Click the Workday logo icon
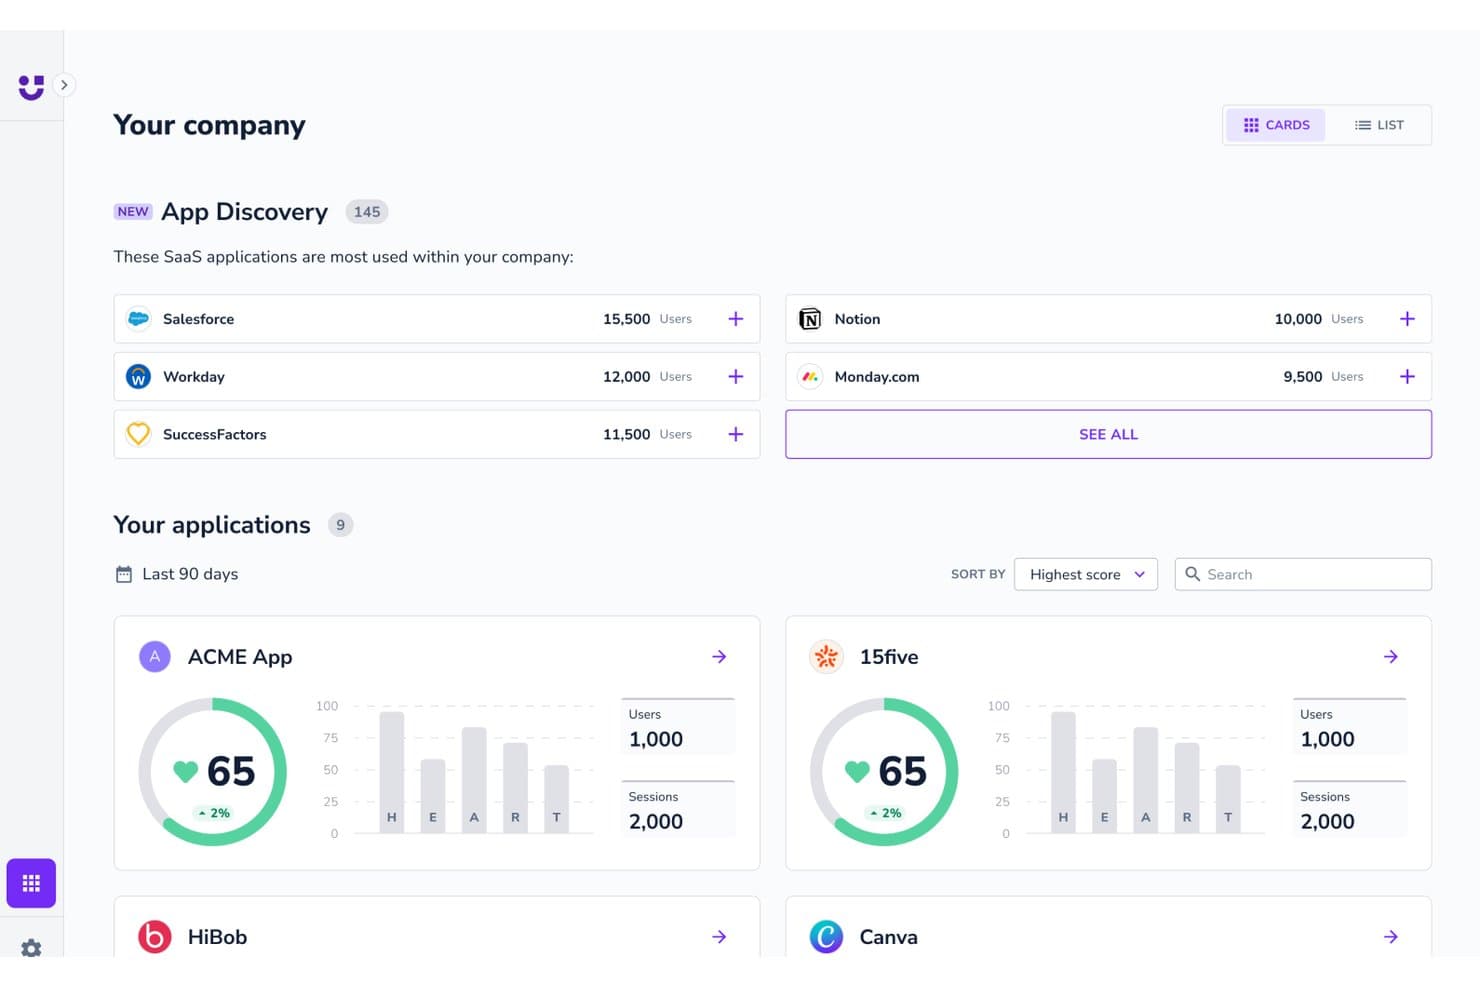This screenshot has width=1480, height=987. pyautogui.click(x=139, y=377)
